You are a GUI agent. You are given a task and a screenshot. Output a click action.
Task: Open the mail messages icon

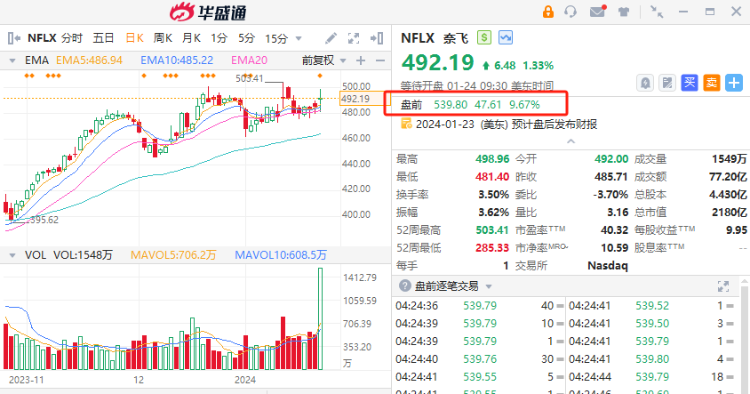tap(598, 11)
